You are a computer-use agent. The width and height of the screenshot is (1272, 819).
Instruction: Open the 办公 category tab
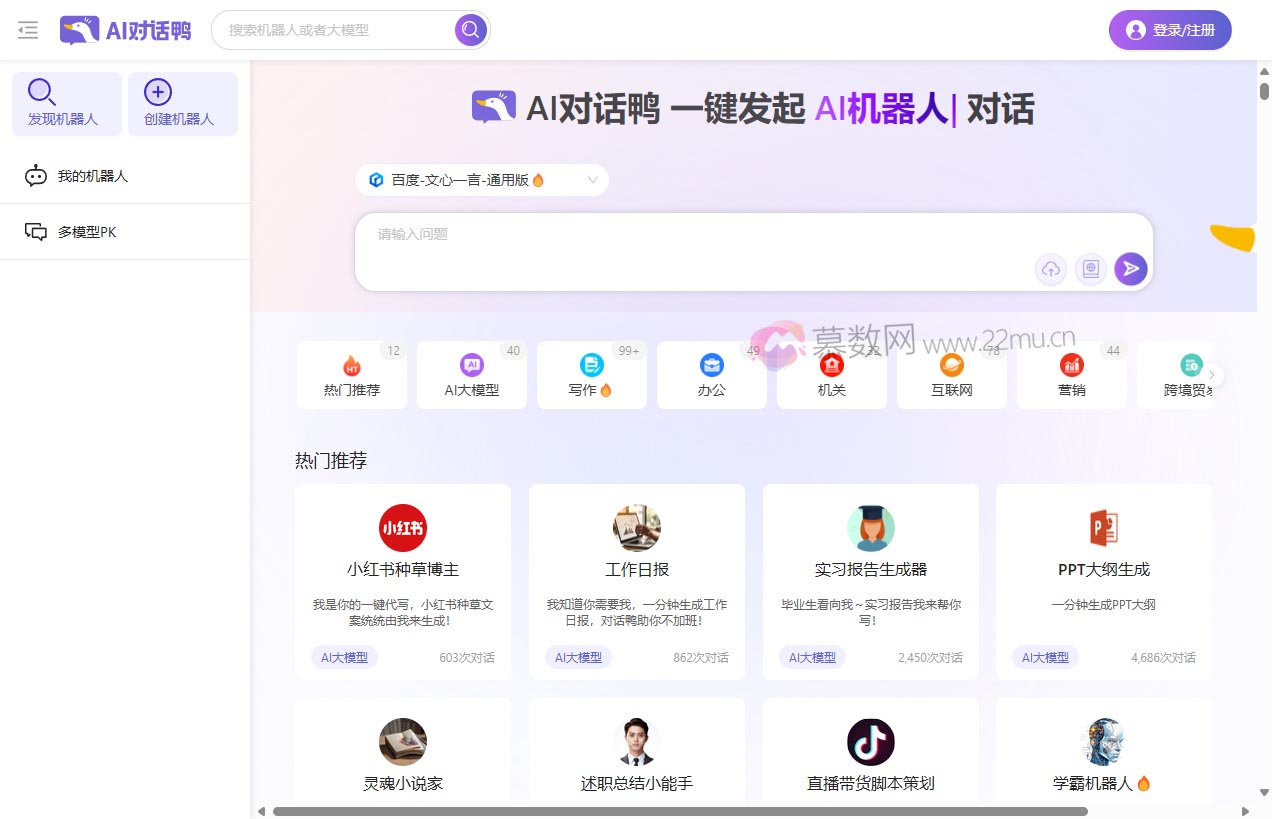pyautogui.click(x=711, y=375)
